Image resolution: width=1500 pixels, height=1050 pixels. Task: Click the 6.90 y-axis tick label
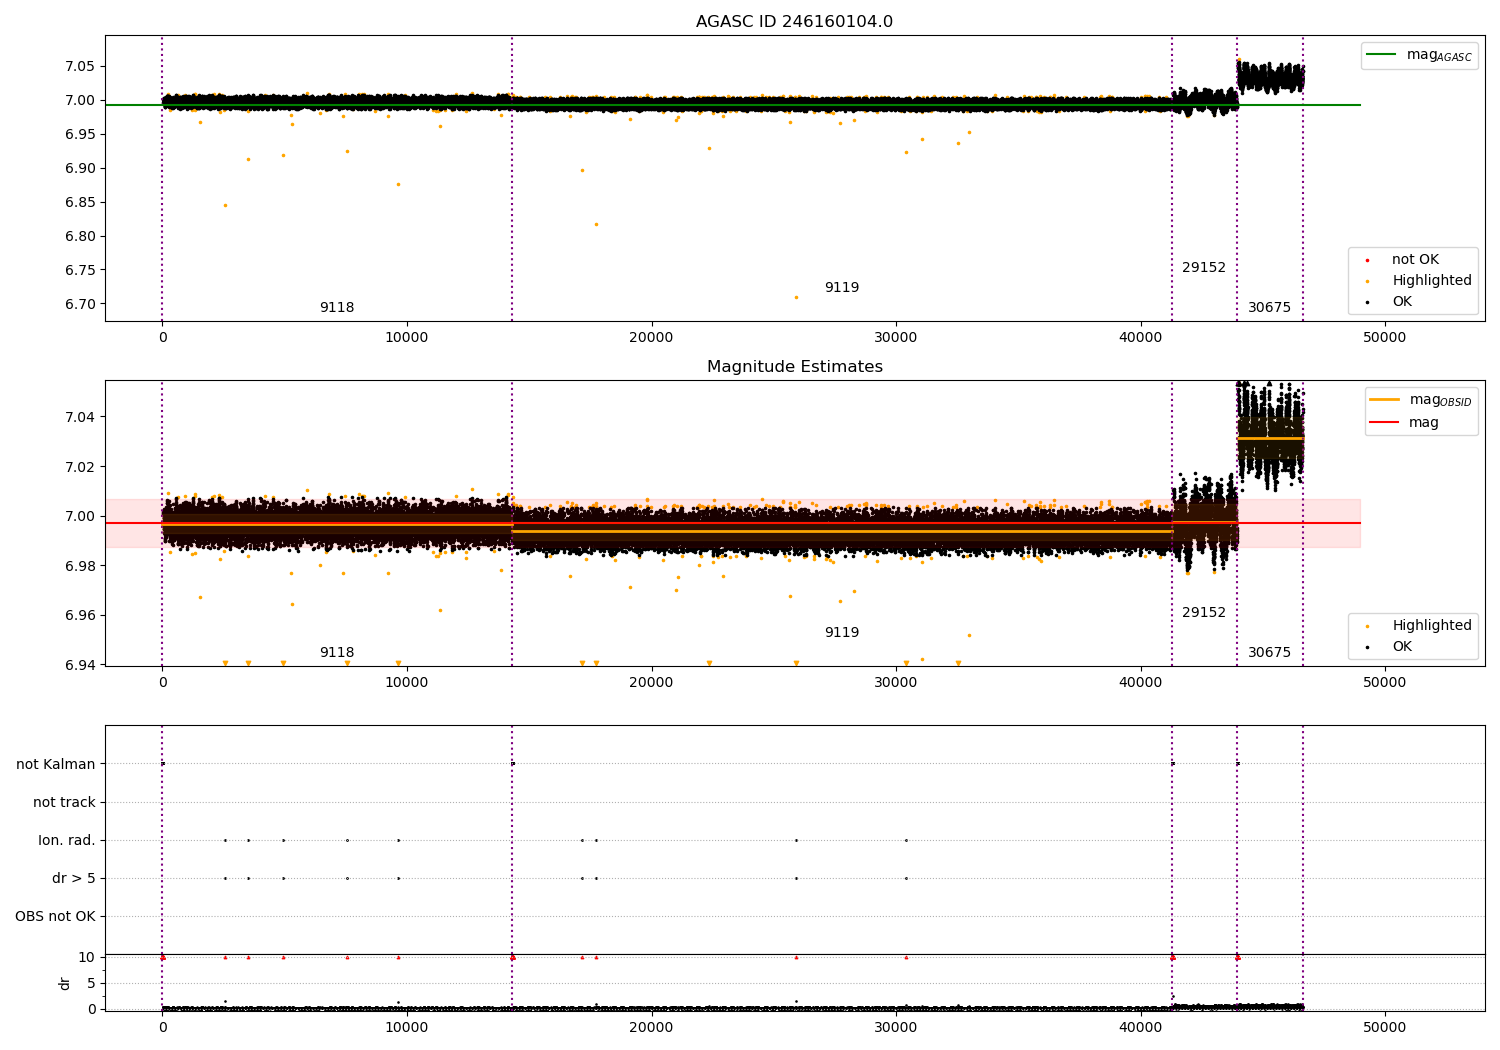point(81,168)
